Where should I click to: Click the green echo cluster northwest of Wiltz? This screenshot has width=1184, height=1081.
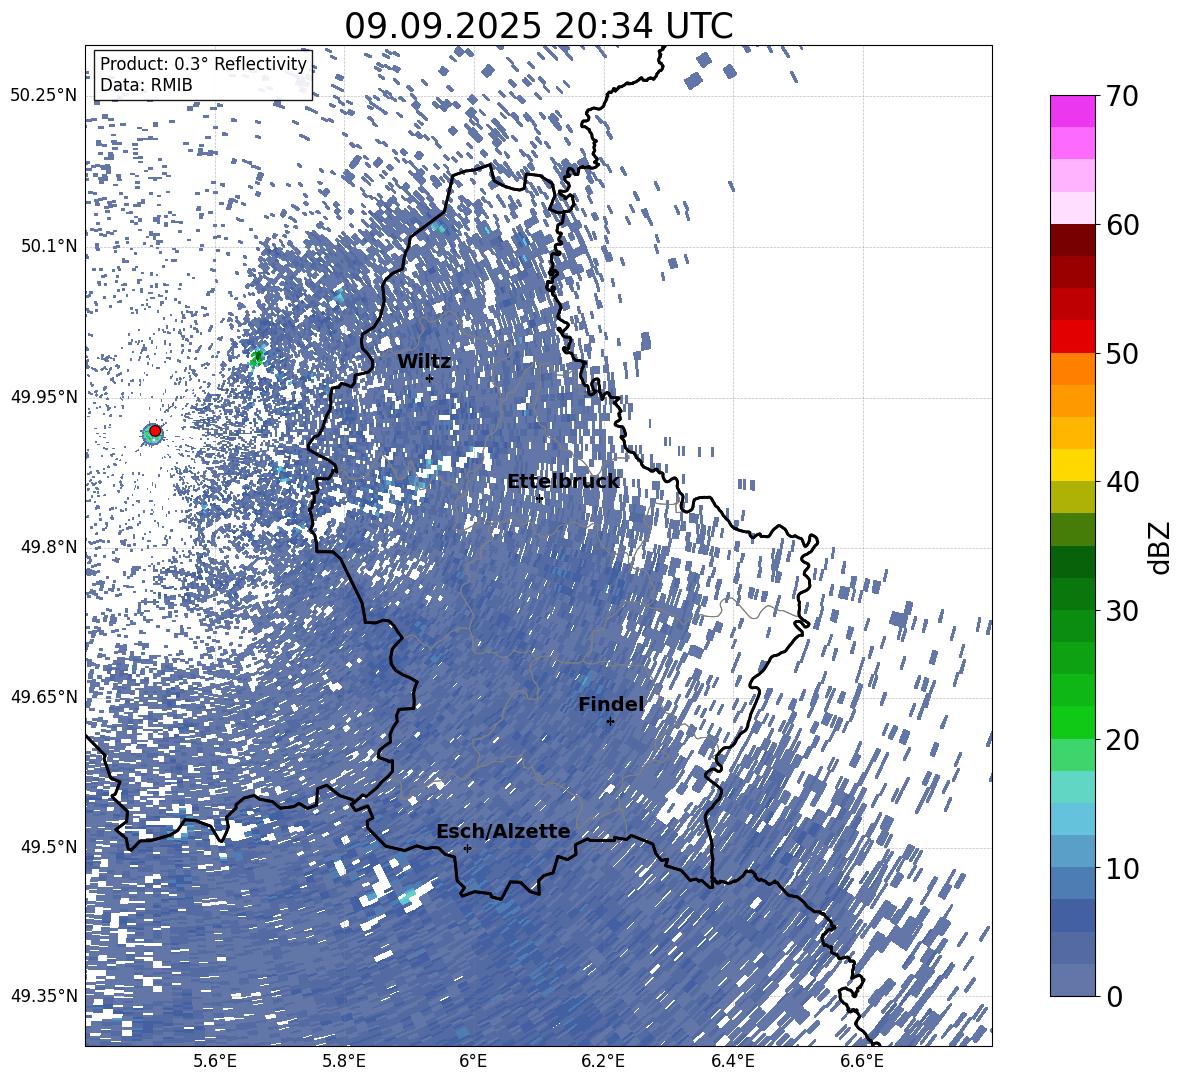click(x=257, y=357)
